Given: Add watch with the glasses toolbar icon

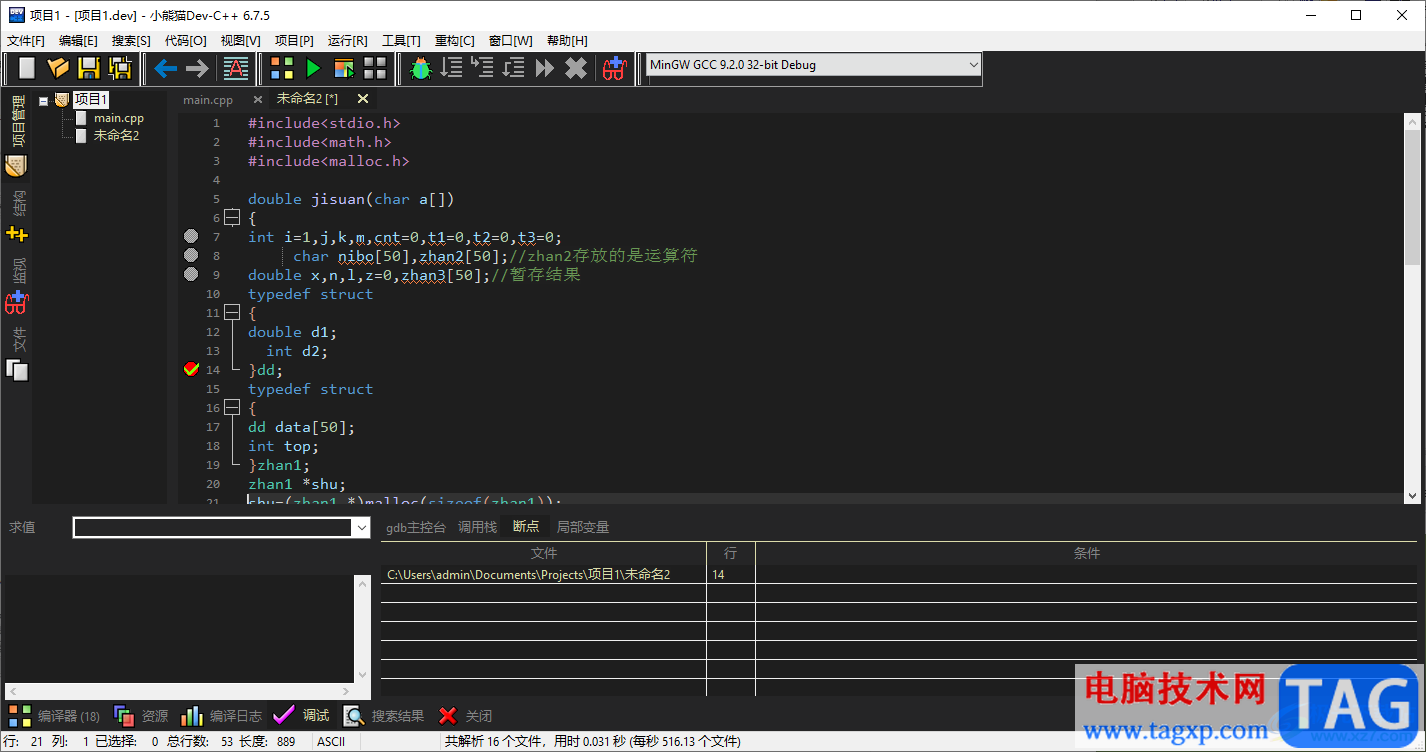Looking at the screenshot, I should pos(614,68).
